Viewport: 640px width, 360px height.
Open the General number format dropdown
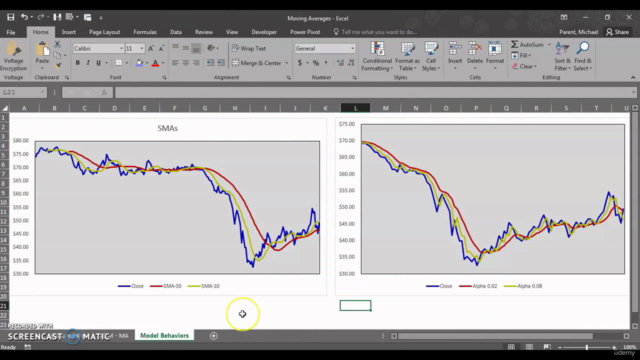353,49
